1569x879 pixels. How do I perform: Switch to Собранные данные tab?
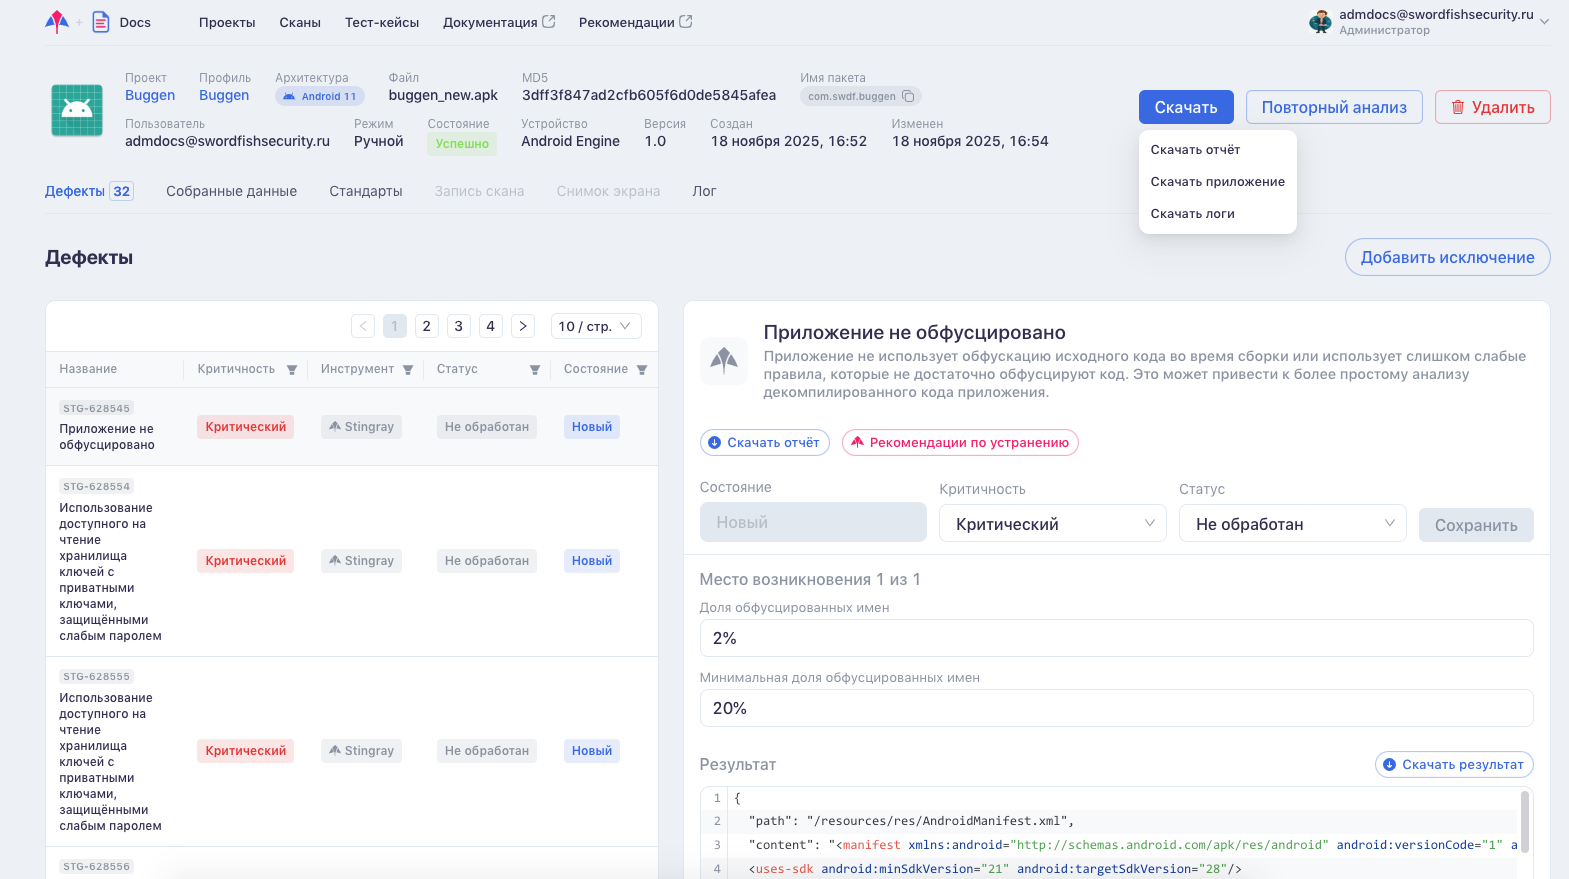231,191
